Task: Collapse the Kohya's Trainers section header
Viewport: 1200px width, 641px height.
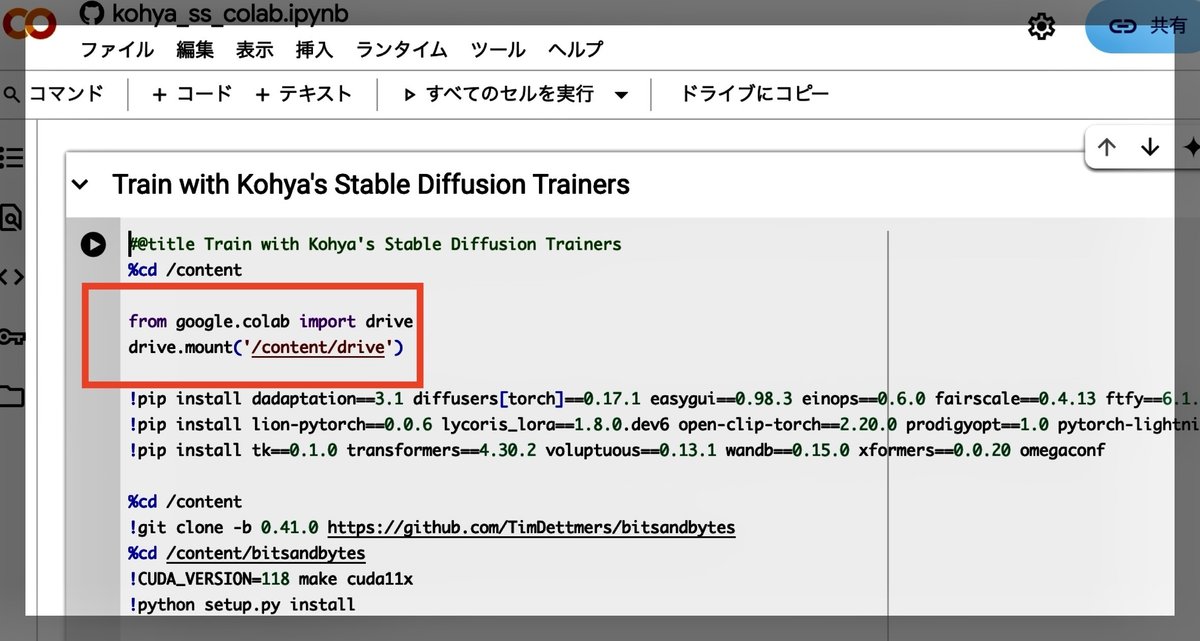Action: (x=80, y=184)
